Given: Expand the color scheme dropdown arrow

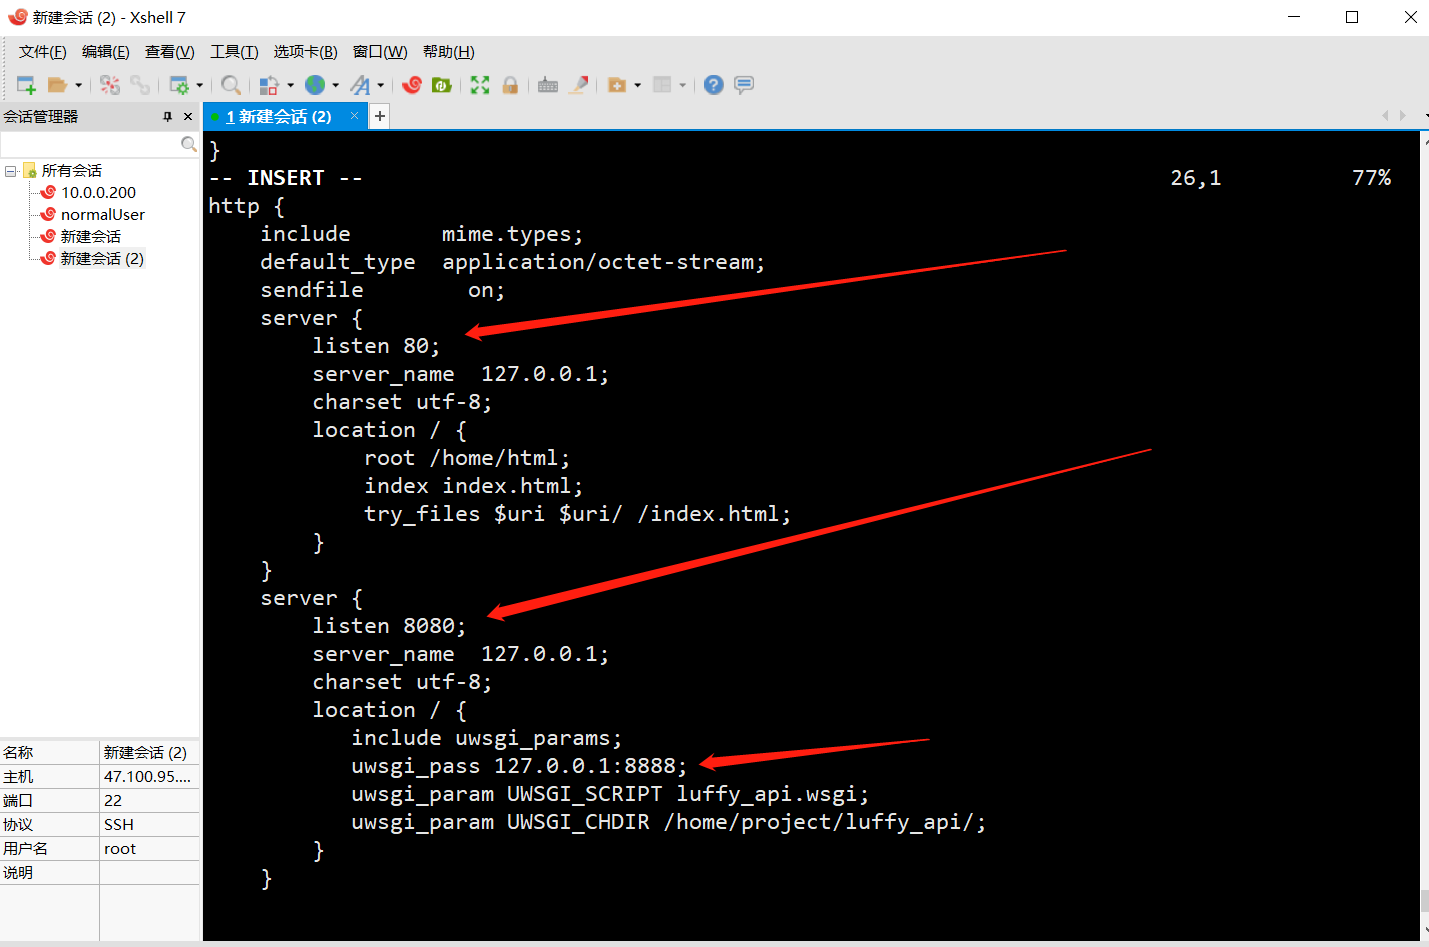Looking at the screenshot, I should click(x=290, y=85).
